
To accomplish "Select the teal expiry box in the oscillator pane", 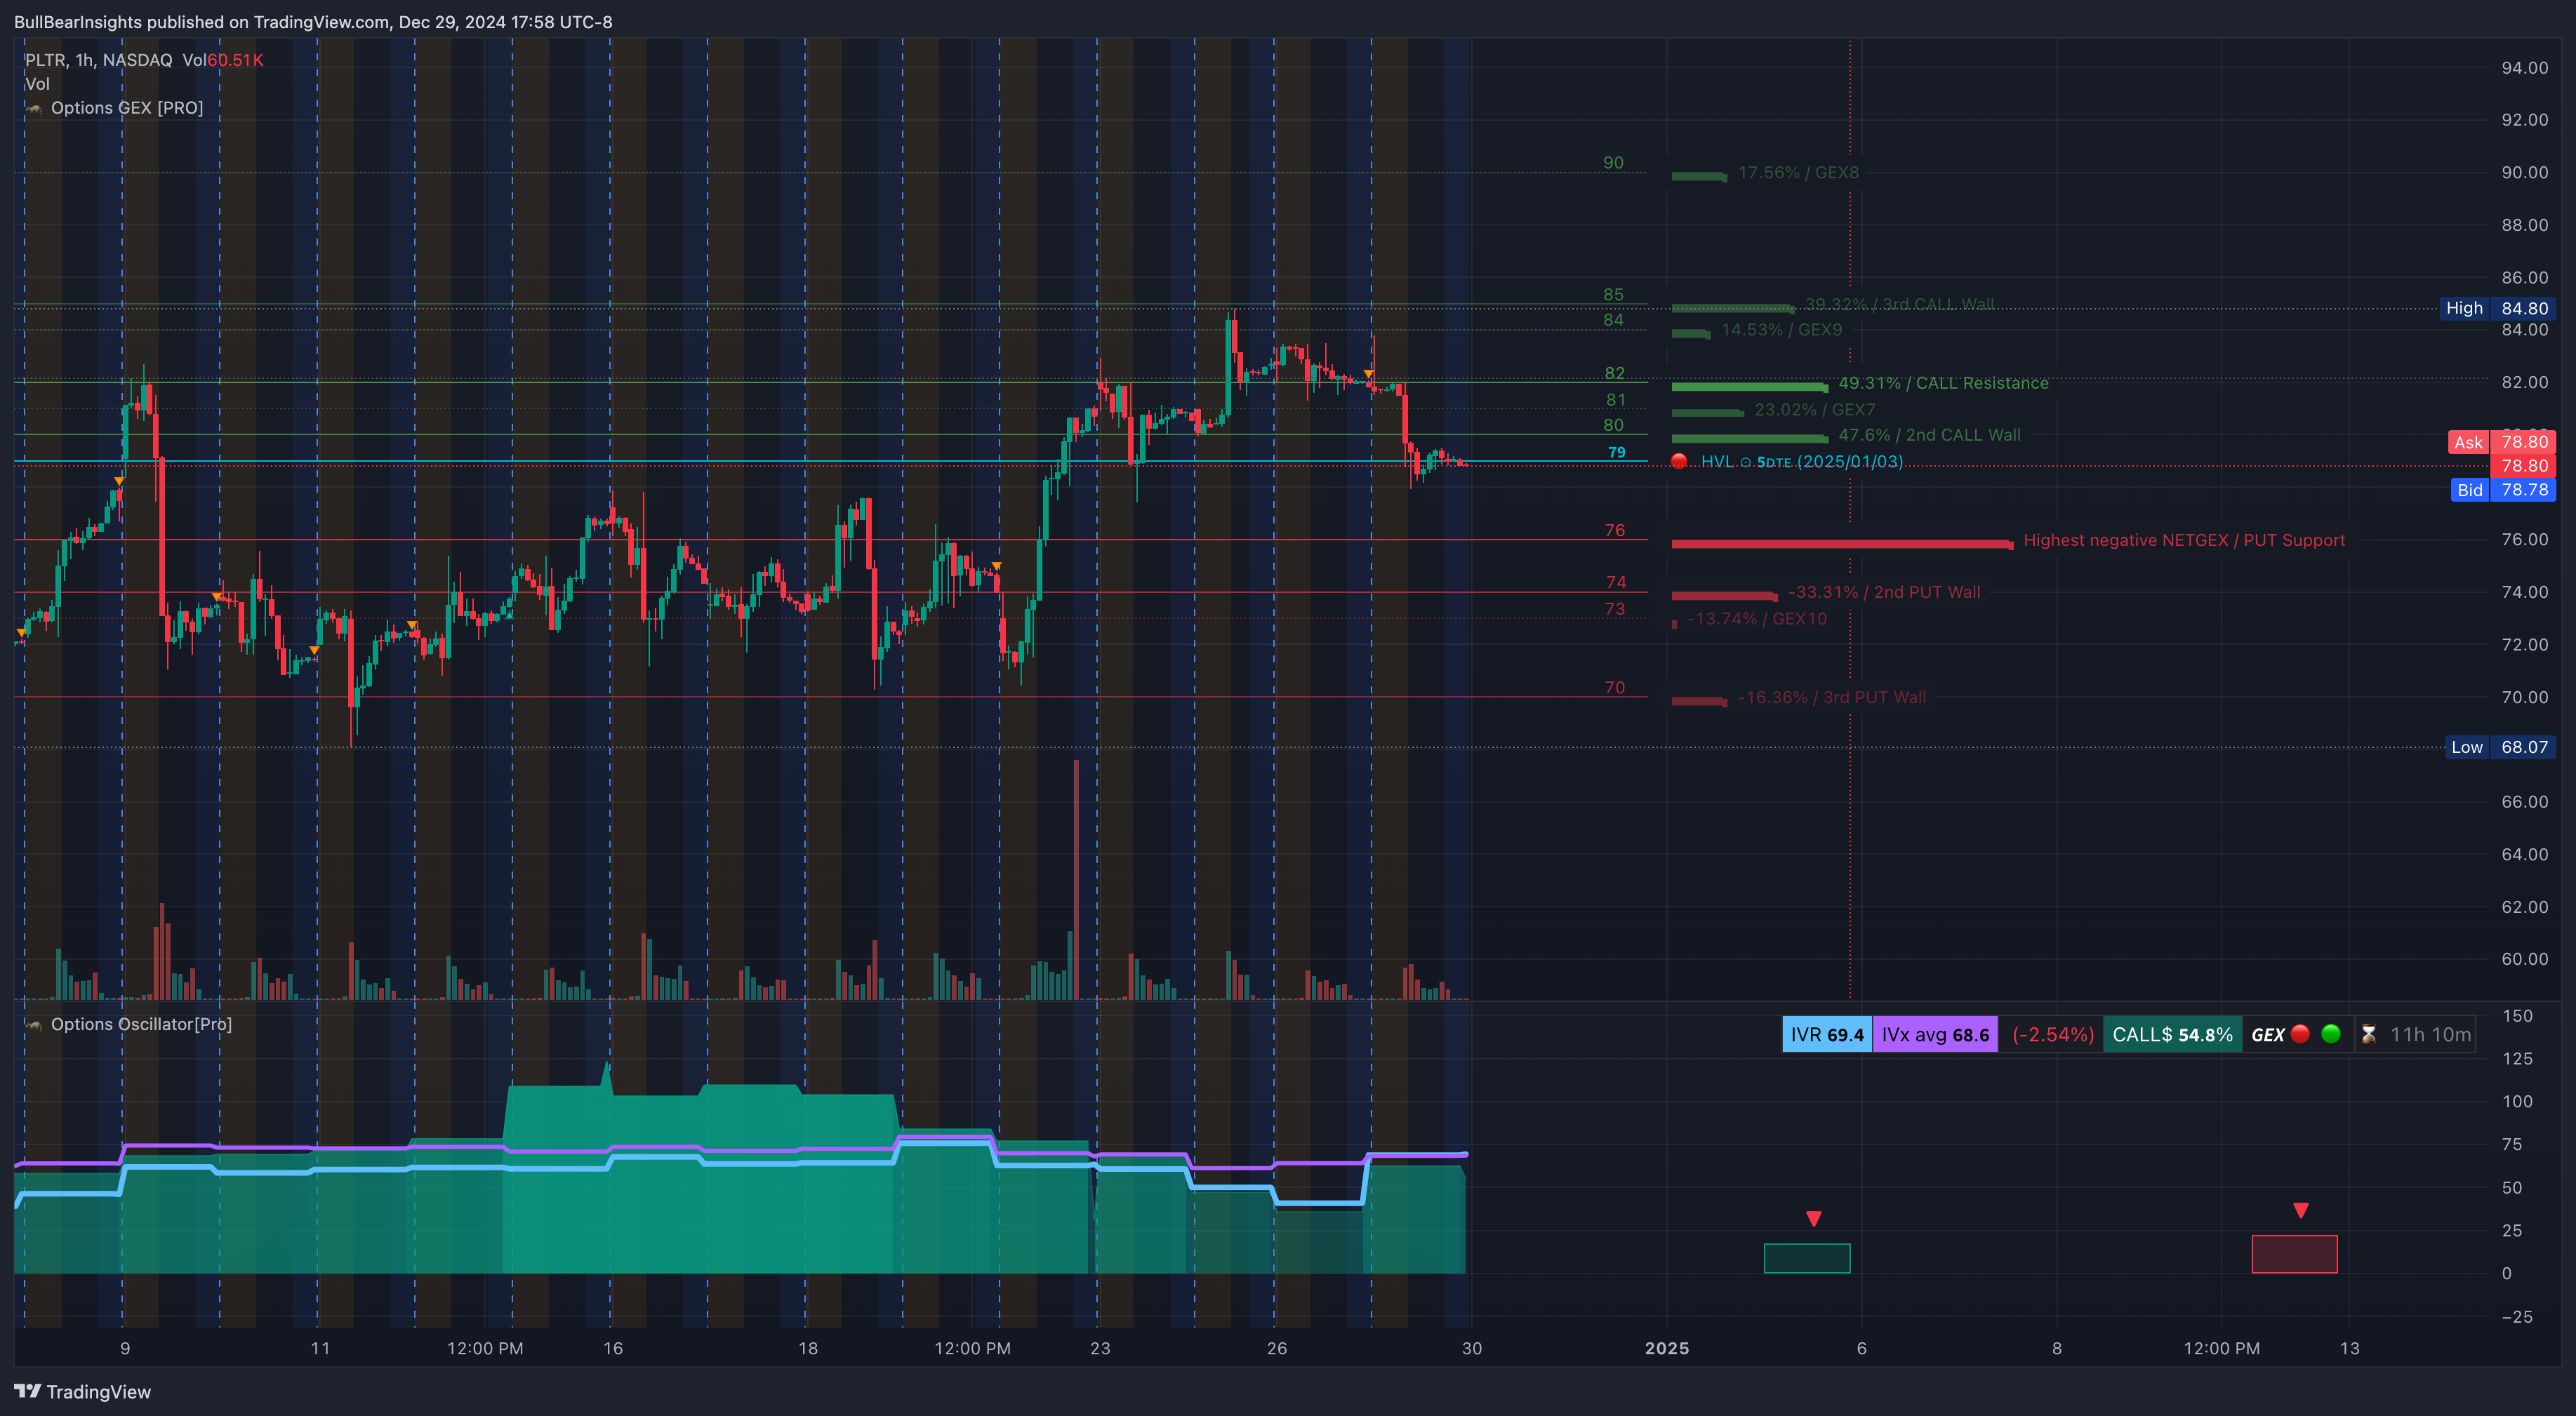I will [1807, 1258].
